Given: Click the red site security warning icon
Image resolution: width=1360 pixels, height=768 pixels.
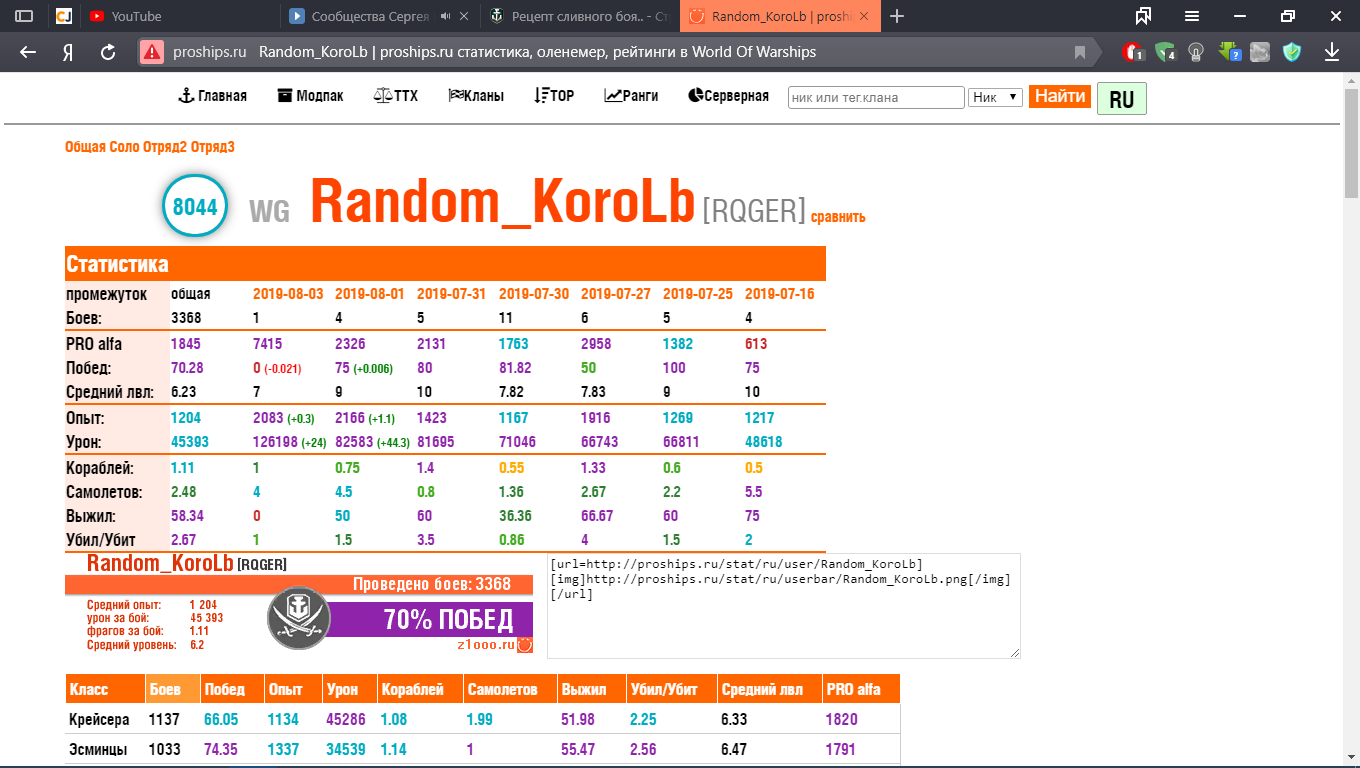Looking at the screenshot, I should click(151, 52).
